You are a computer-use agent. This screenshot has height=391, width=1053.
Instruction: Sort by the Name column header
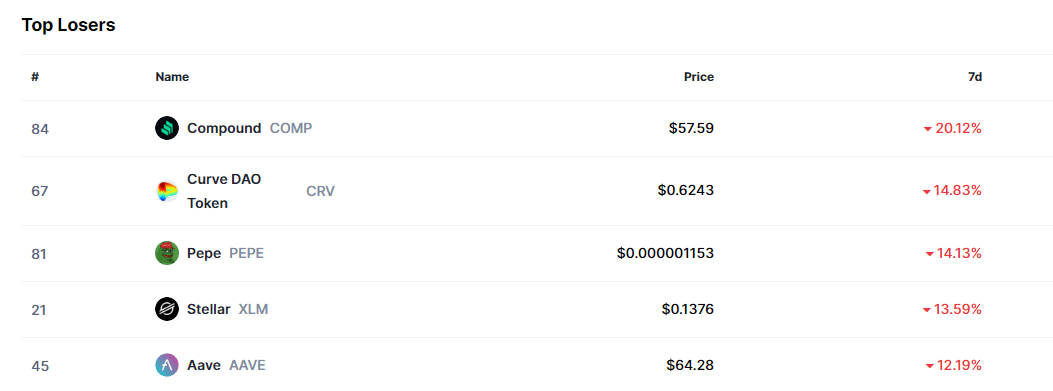[x=172, y=77]
